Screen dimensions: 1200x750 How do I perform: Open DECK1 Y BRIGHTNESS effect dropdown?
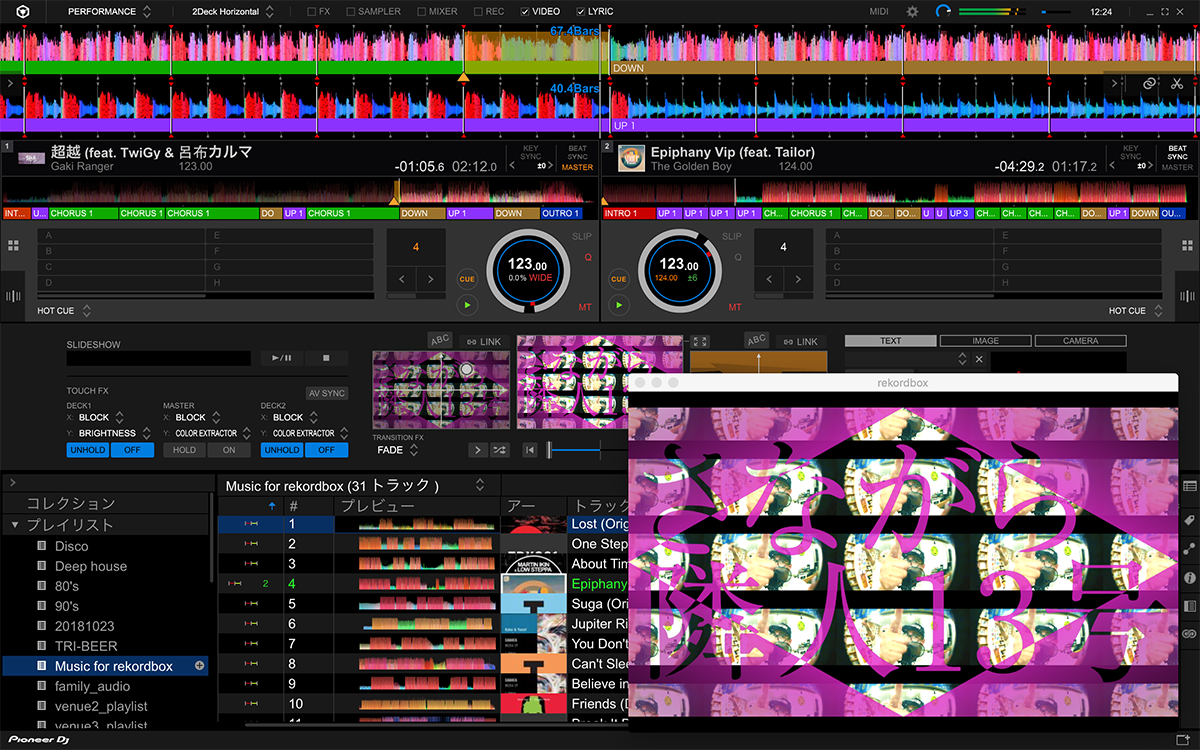pyautogui.click(x=109, y=433)
